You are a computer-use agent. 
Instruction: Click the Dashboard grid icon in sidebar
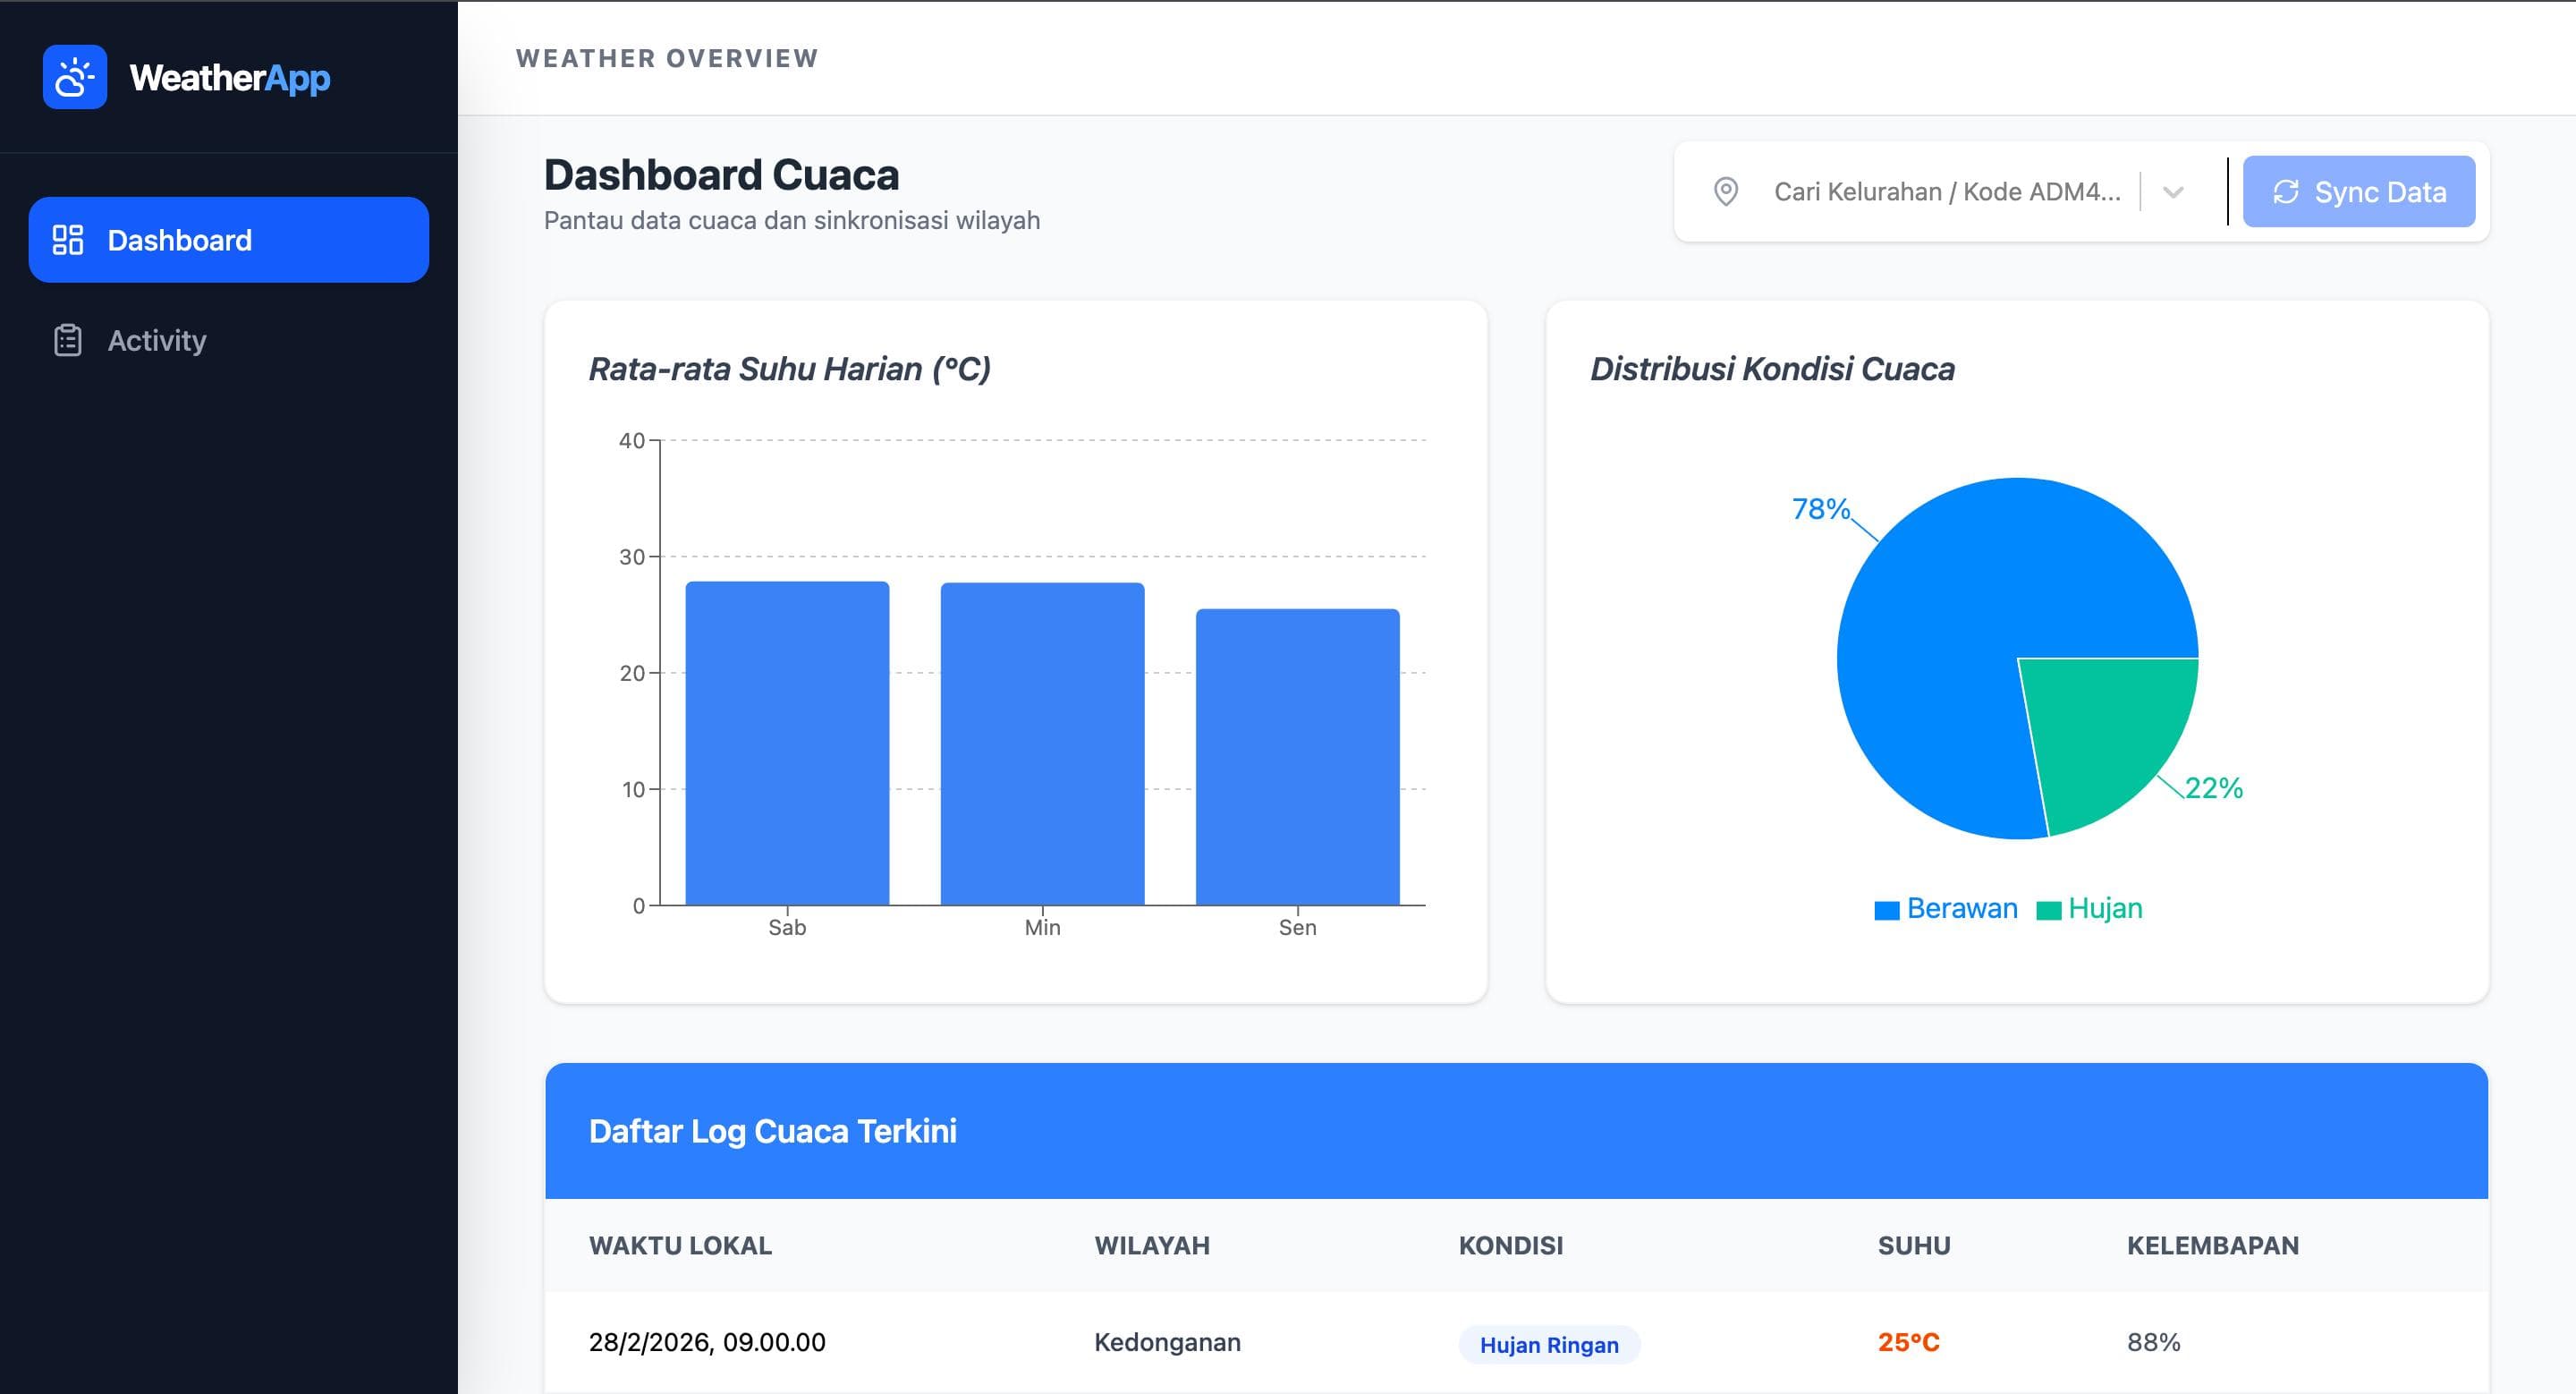tap(67, 240)
